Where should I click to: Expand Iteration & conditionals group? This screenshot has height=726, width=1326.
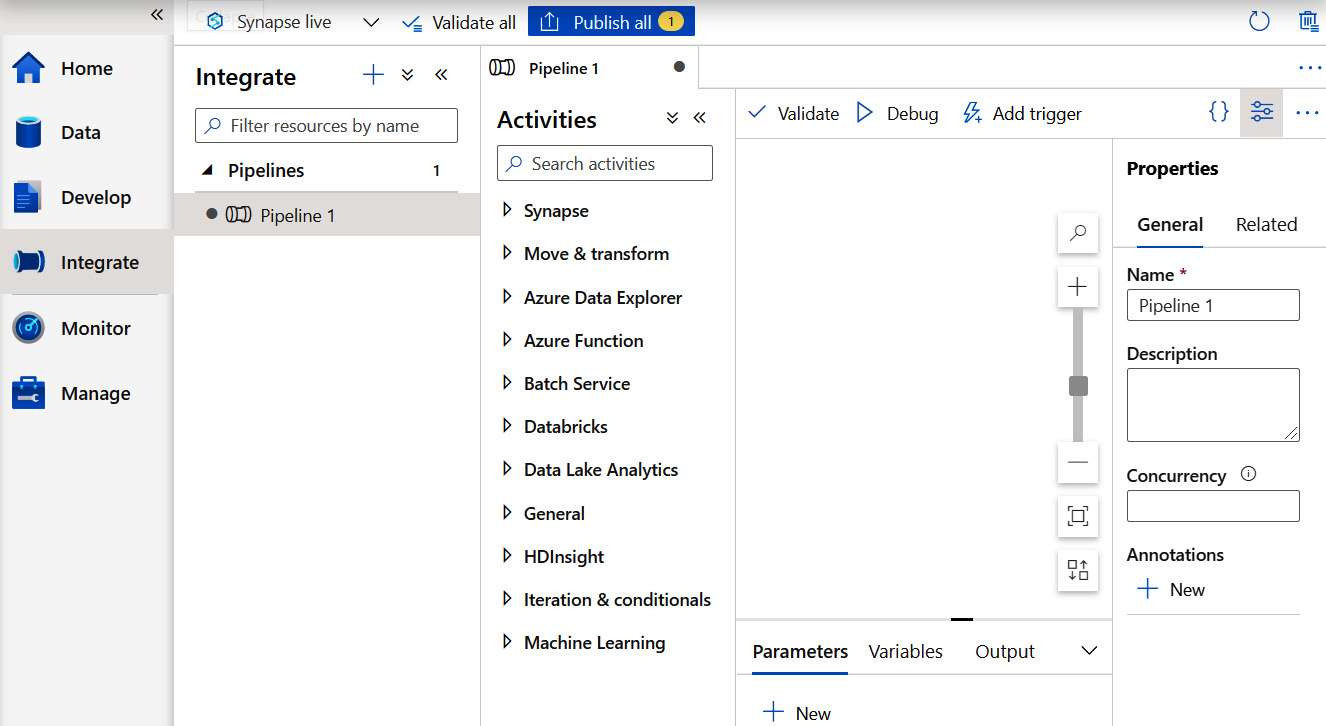click(x=507, y=599)
